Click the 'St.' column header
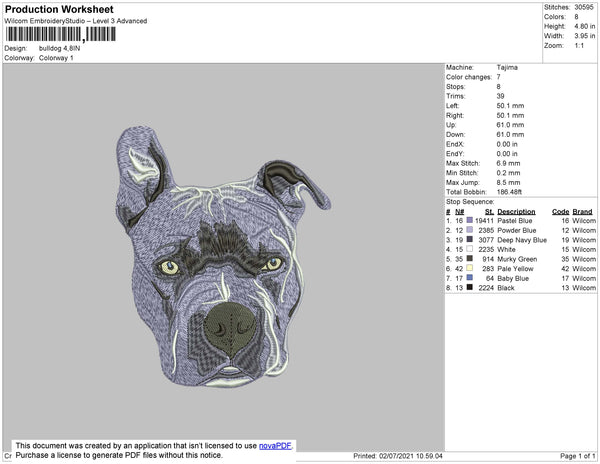The width and height of the screenshot is (600, 464). pyautogui.click(x=489, y=212)
